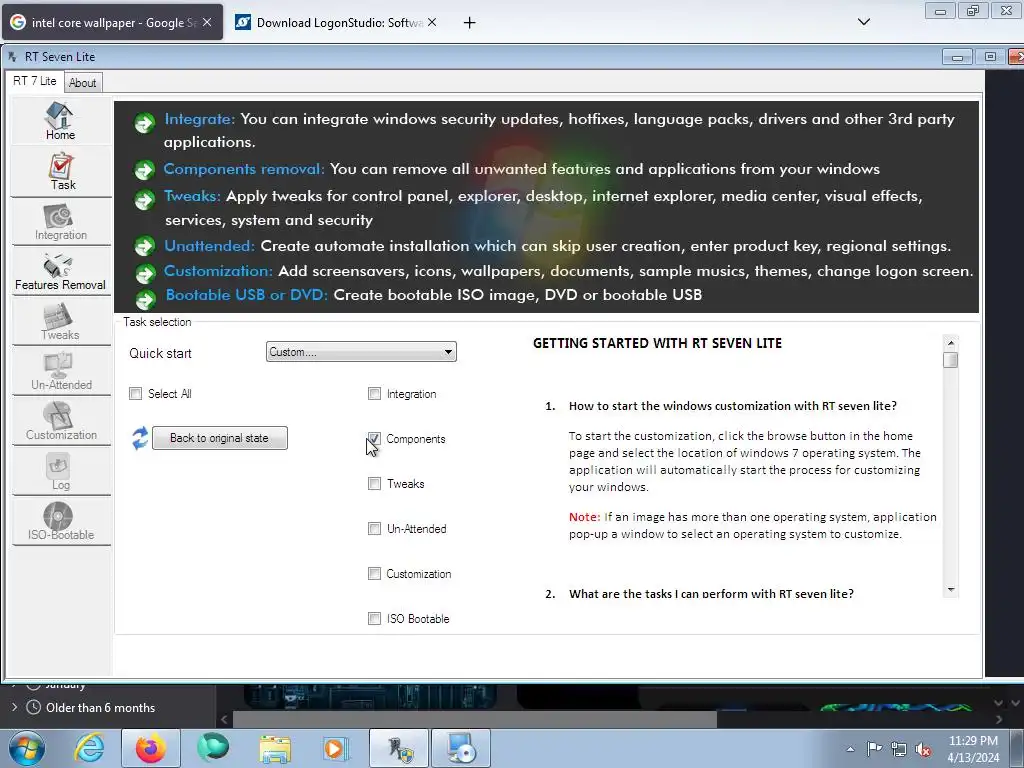Open Action Center flag in tray
Screen dimensions: 1024x768
tap(874, 748)
